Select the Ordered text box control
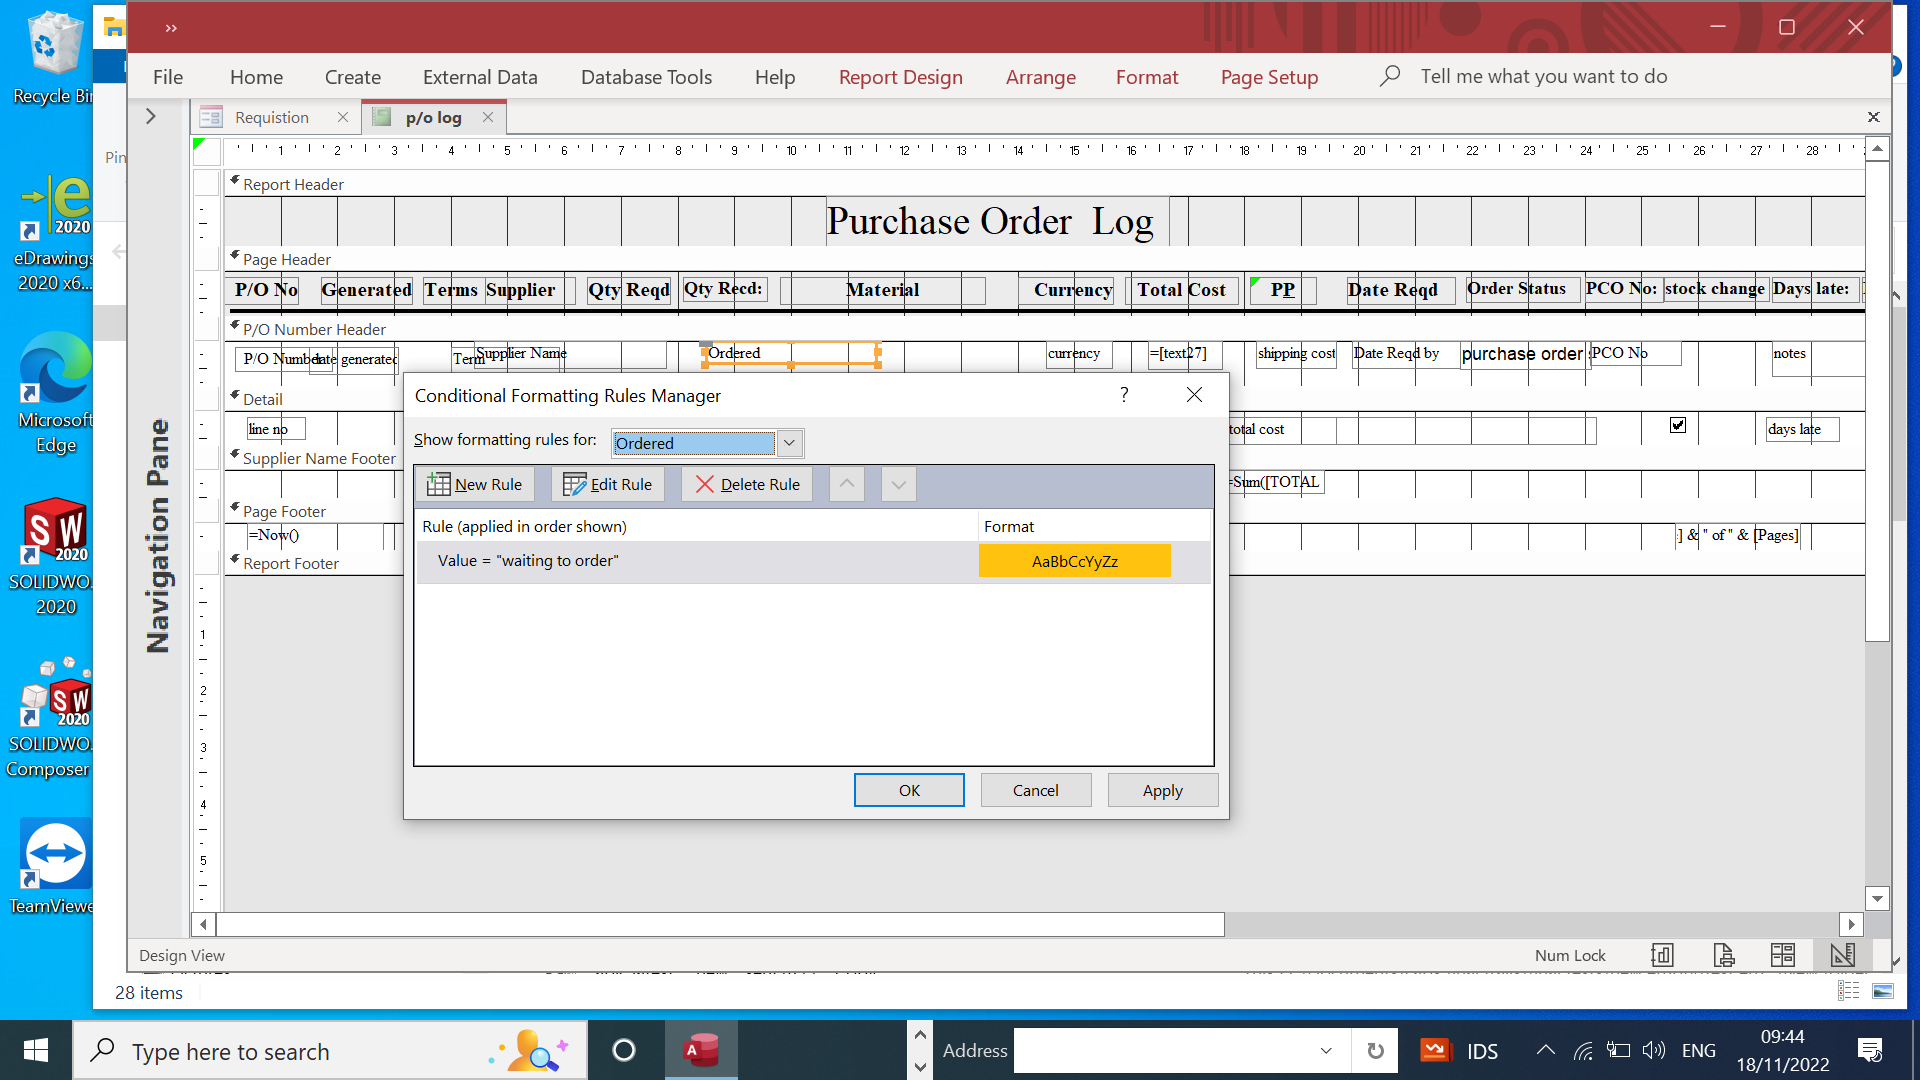Image resolution: width=1920 pixels, height=1080 pixels. coord(791,353)
